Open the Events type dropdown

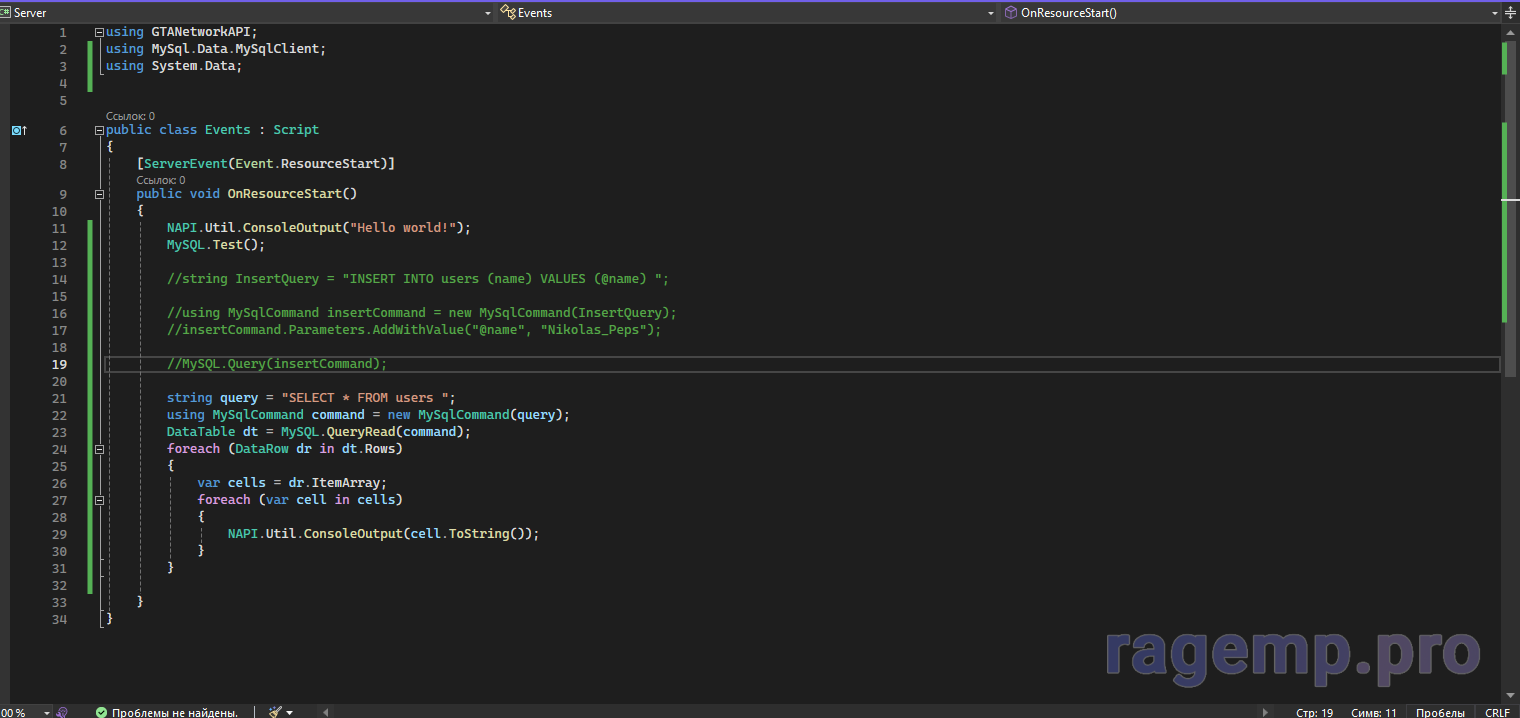pos(991,13)
